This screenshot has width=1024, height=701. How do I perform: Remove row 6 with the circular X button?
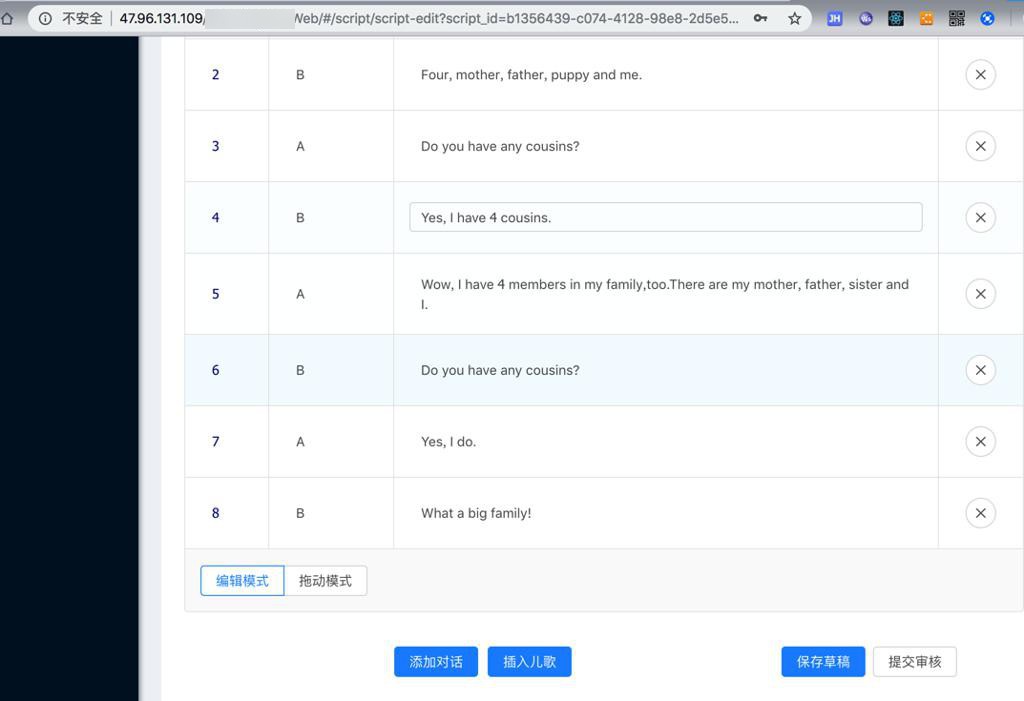tap(980, 370)
